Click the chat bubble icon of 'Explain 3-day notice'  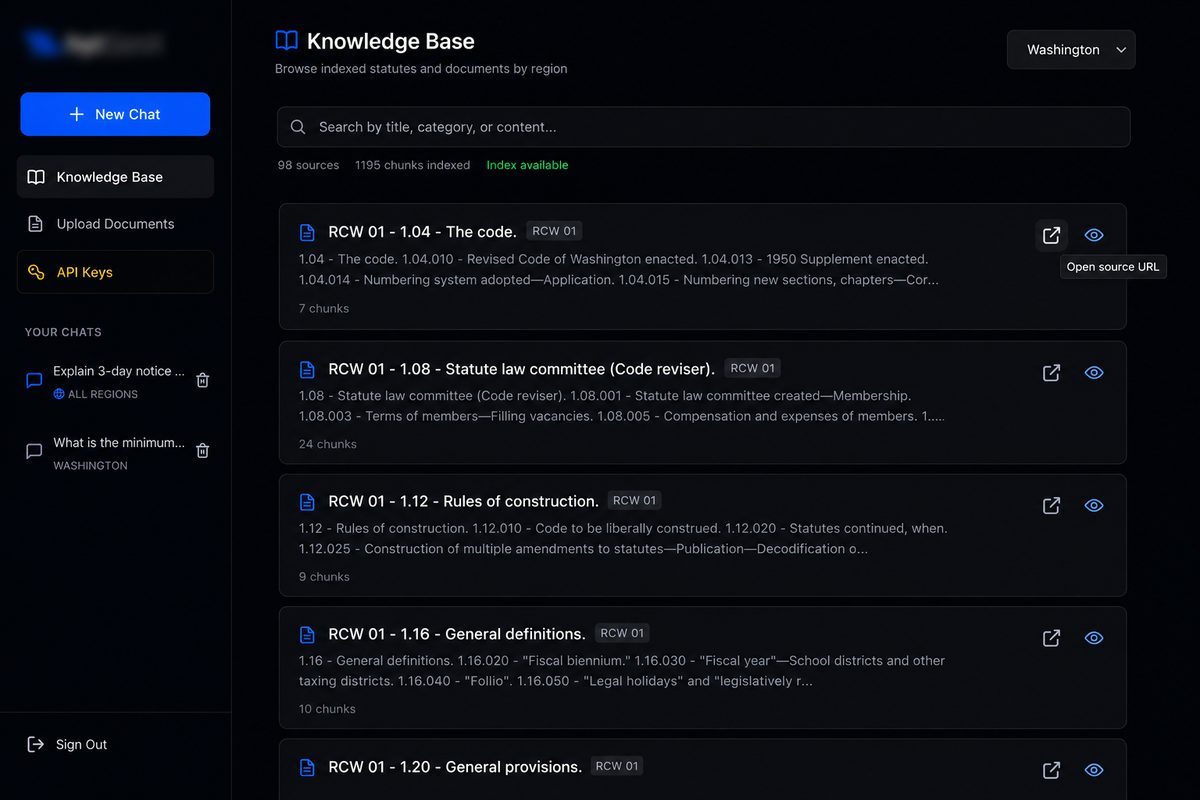pyautogui.click(x=34, y=380)
